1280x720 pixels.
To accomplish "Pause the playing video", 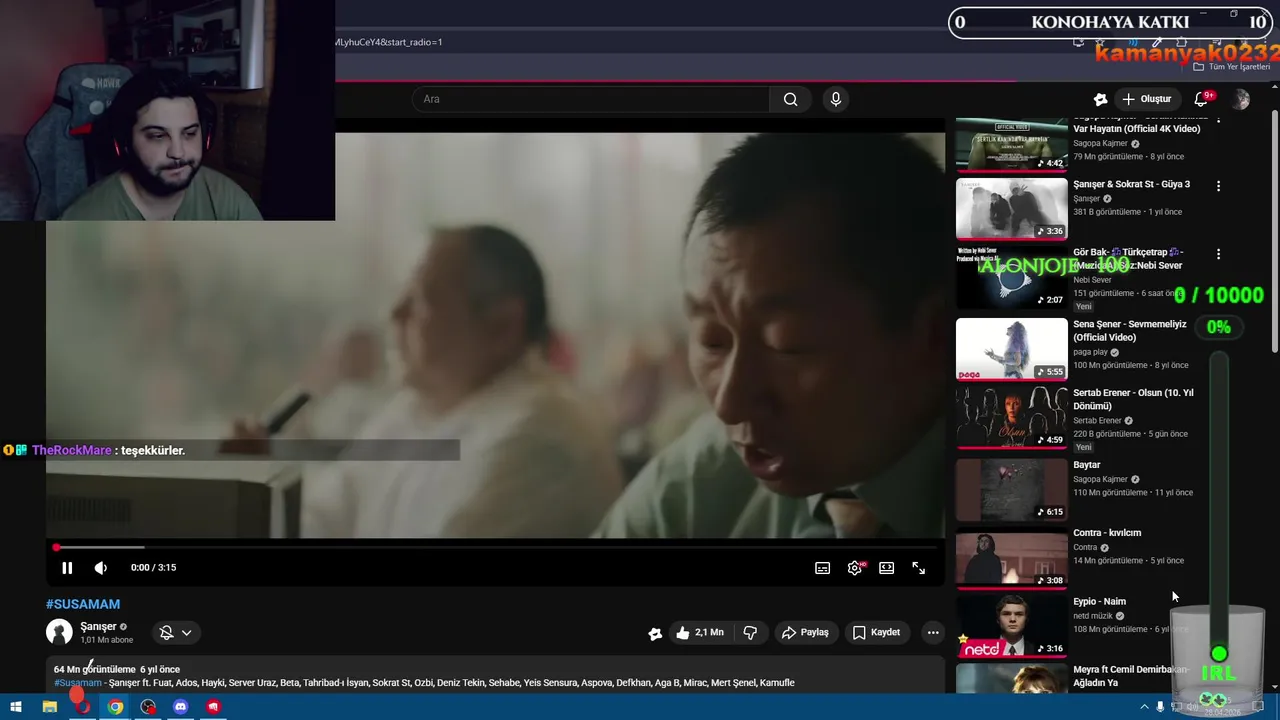I will pyautogui.click(x=67, y=568).
